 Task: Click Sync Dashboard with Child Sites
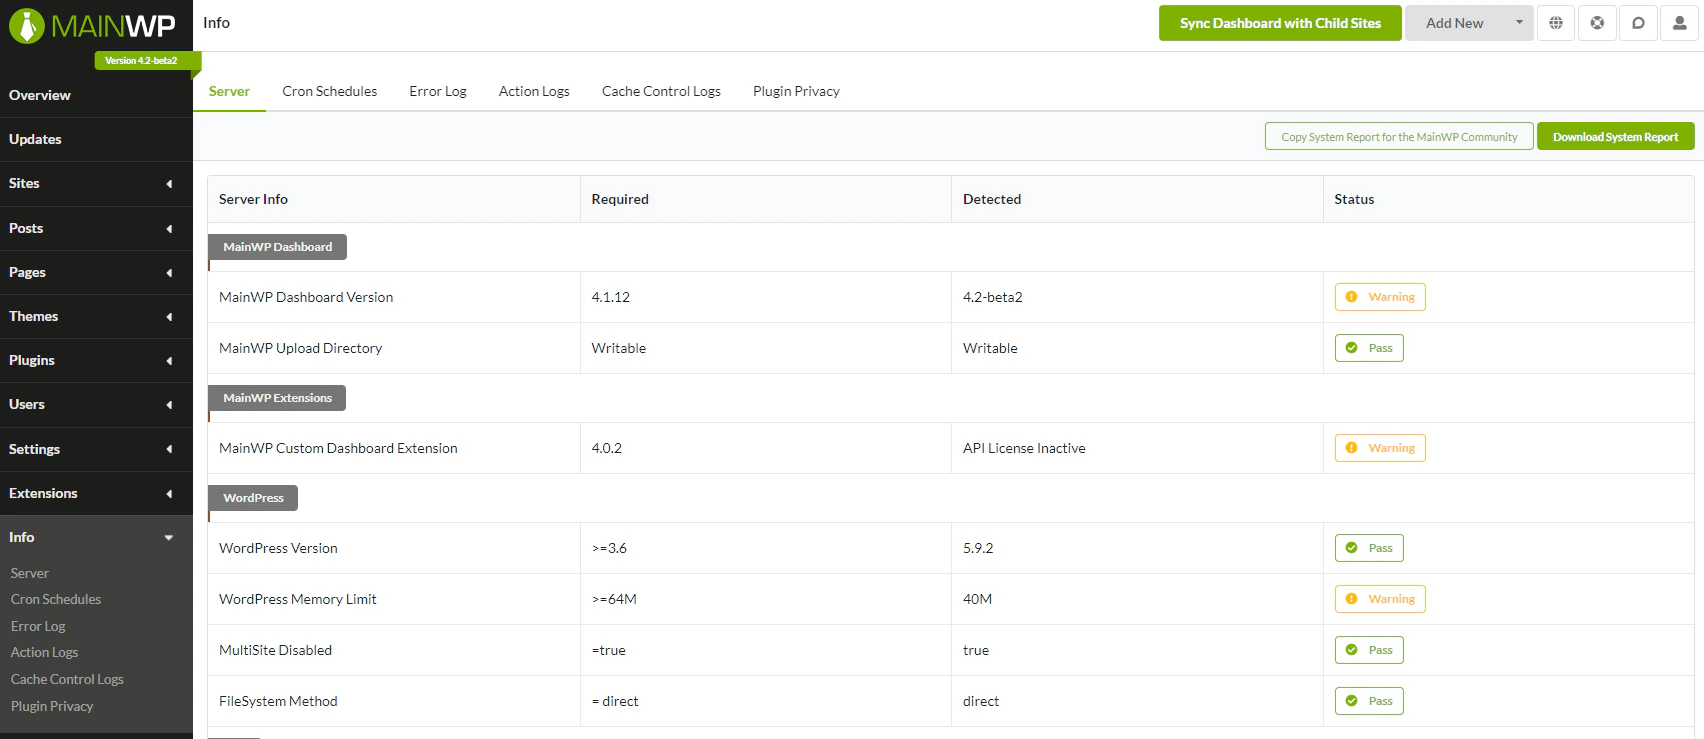[x=1280, y=23]
